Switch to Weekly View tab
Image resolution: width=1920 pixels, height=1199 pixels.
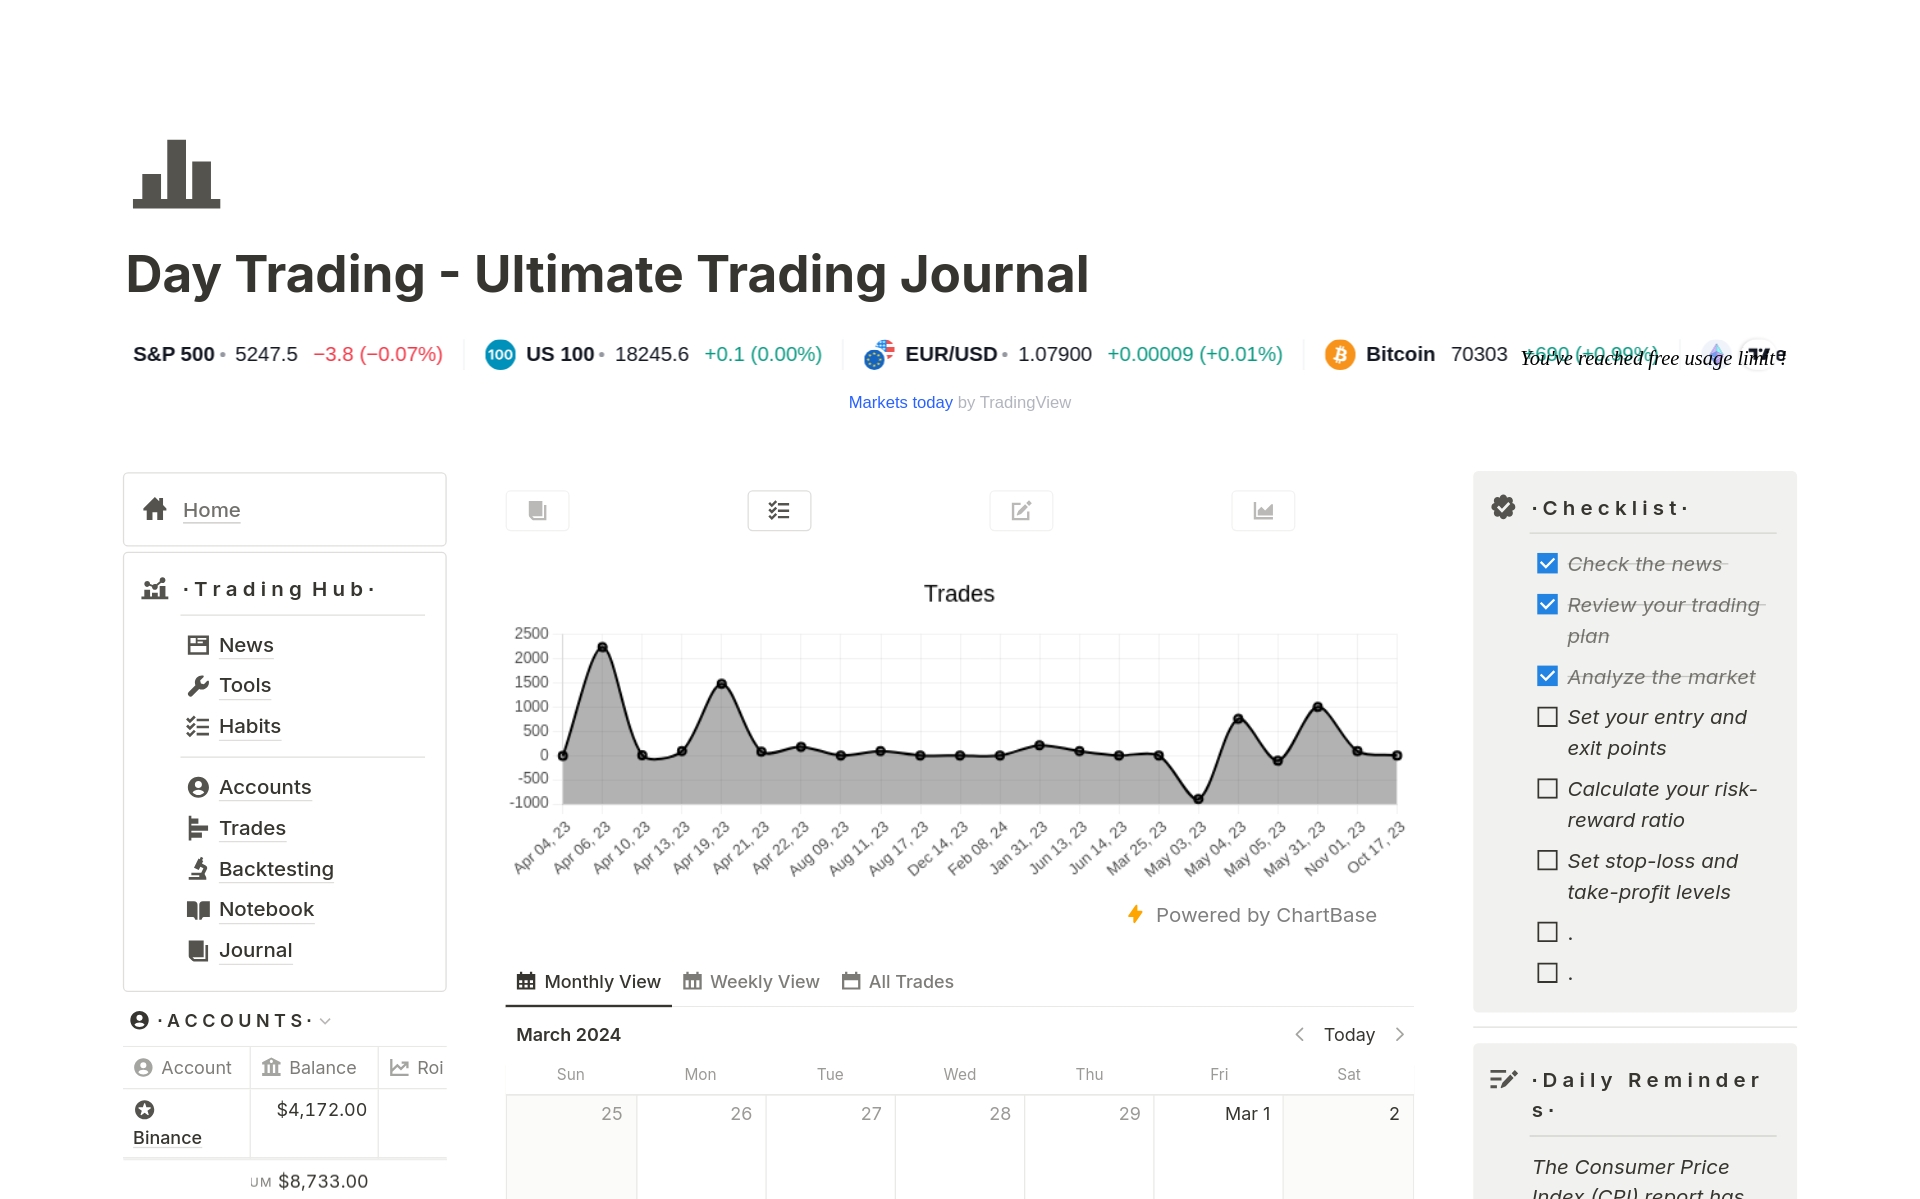click(751, 982)
